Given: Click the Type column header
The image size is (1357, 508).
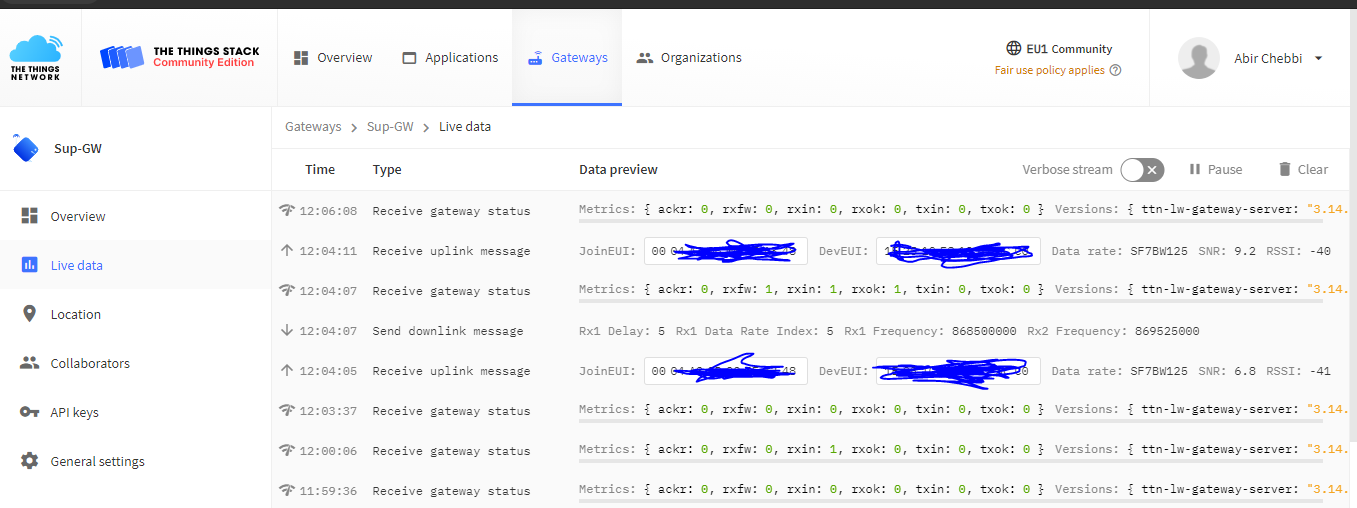Looking at the screenshot, I should click(x=387, y=169).
